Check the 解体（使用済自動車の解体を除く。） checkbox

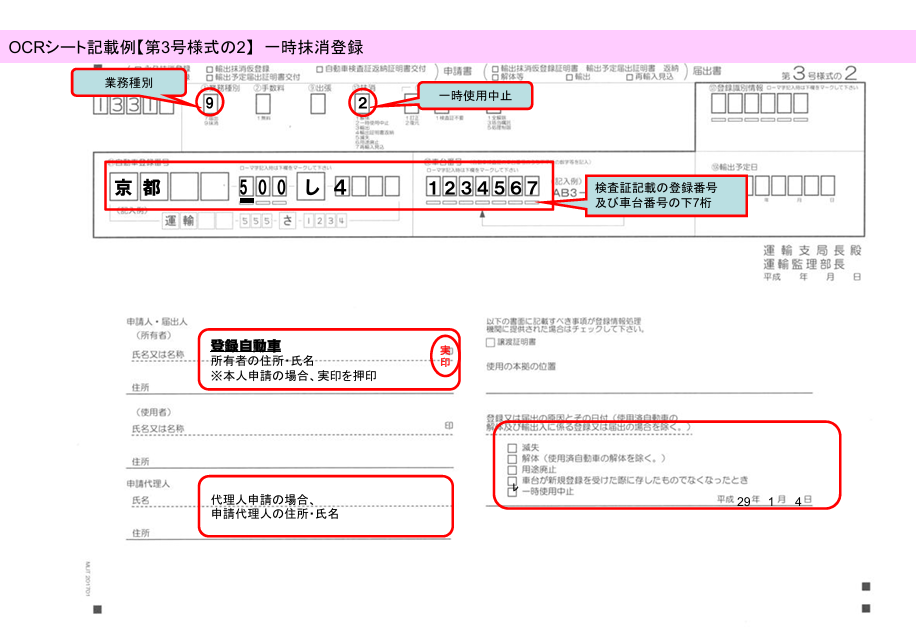(512, 459)
